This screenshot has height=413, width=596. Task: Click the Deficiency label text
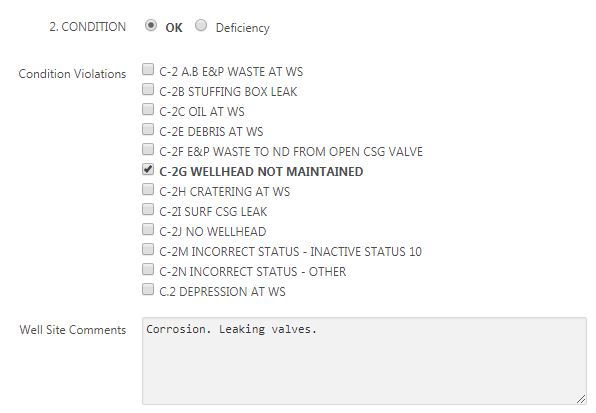pos(243,28)
